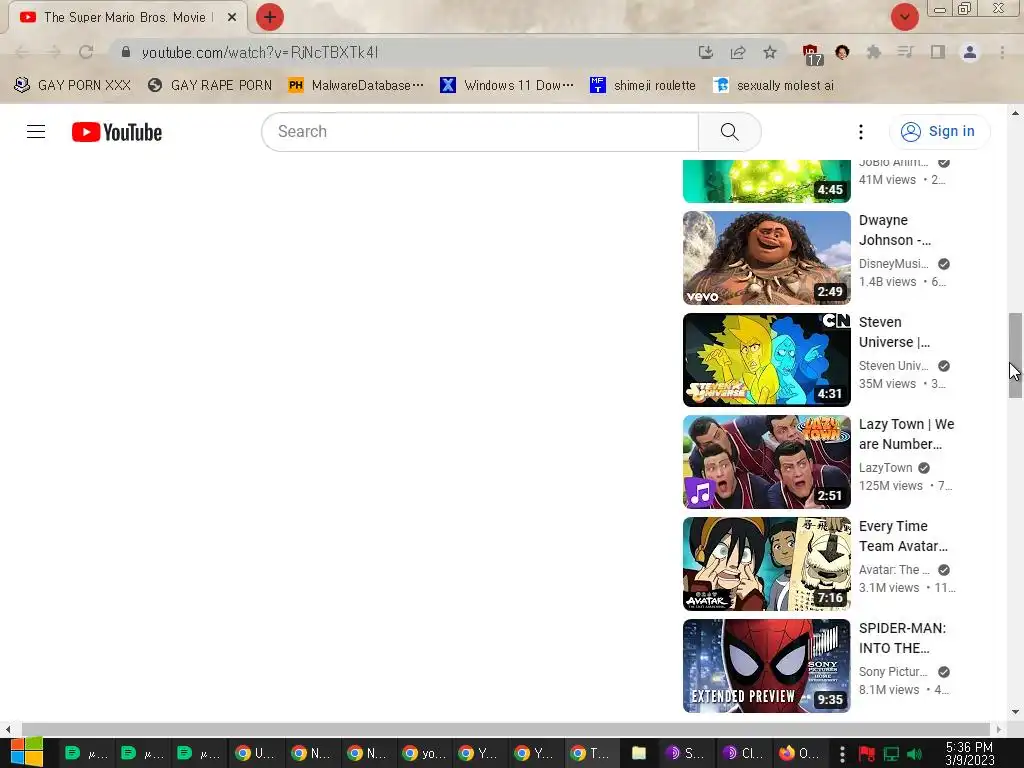Open Sony Pictur... channel name
The height and width of the screenshot is (768, 1024).
point(893,671)
